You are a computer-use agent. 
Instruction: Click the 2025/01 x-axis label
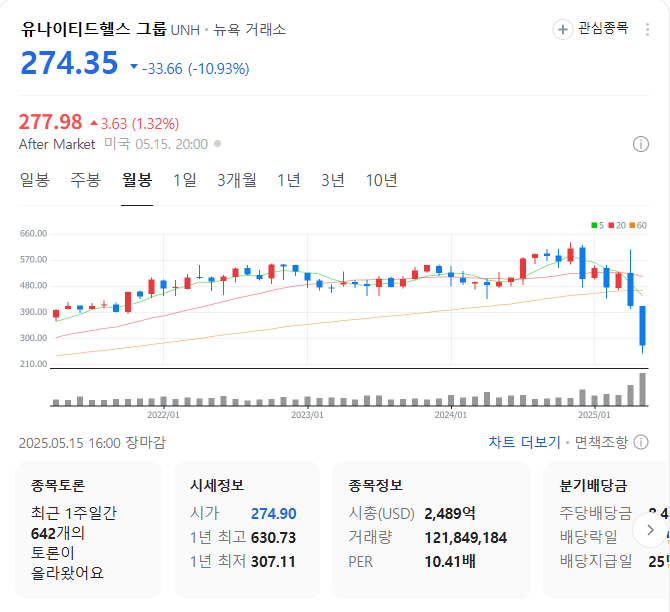pyautogui.click(x=594, y=415)
